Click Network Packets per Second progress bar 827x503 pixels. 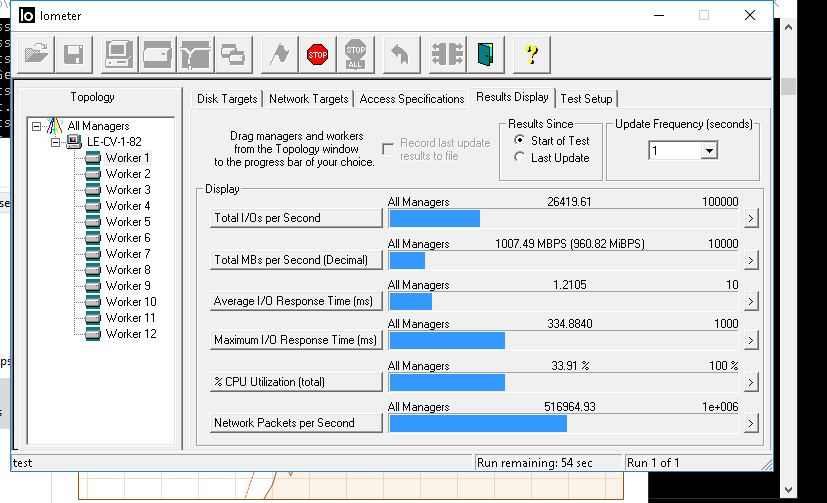563,423
